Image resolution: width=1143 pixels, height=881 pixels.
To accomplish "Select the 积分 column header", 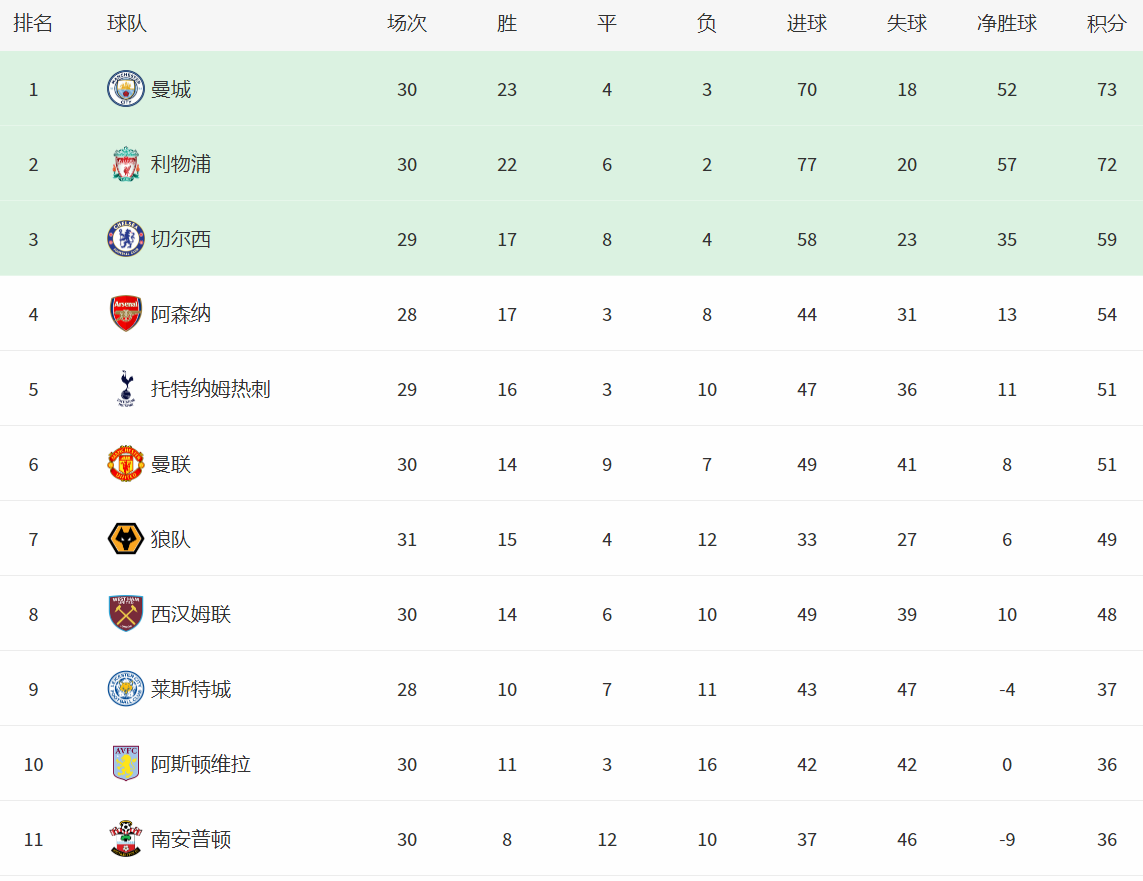I will (1107, 23).
